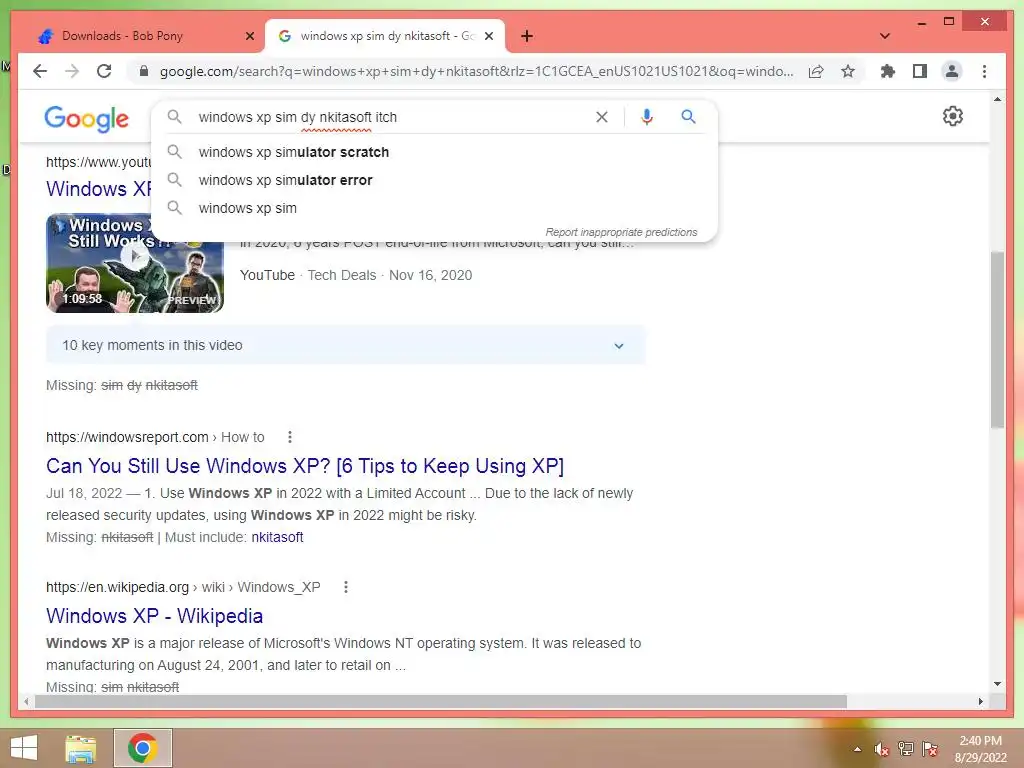Click the https://windowsreport.com breadcrumb

tap(127, 437)
